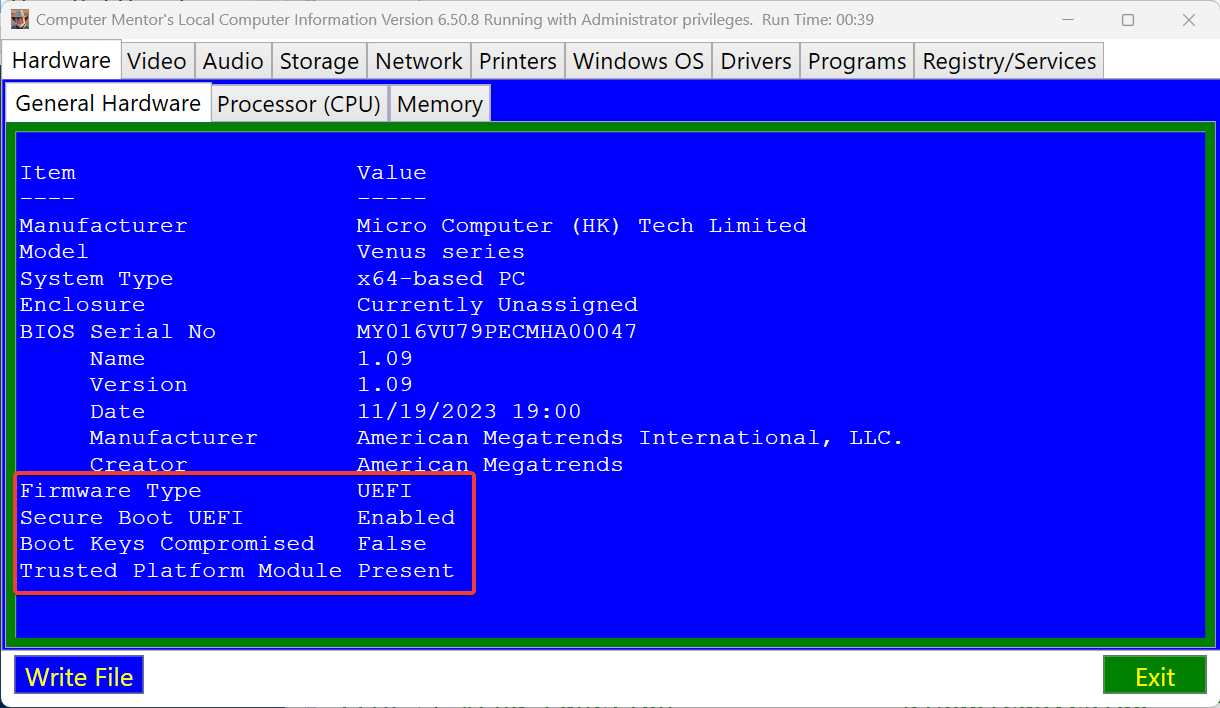Viewport: 1220px width, 708px height.
Task: Click the BIOS serial number value
Action: pyautogui.click(x=497, y=332)
